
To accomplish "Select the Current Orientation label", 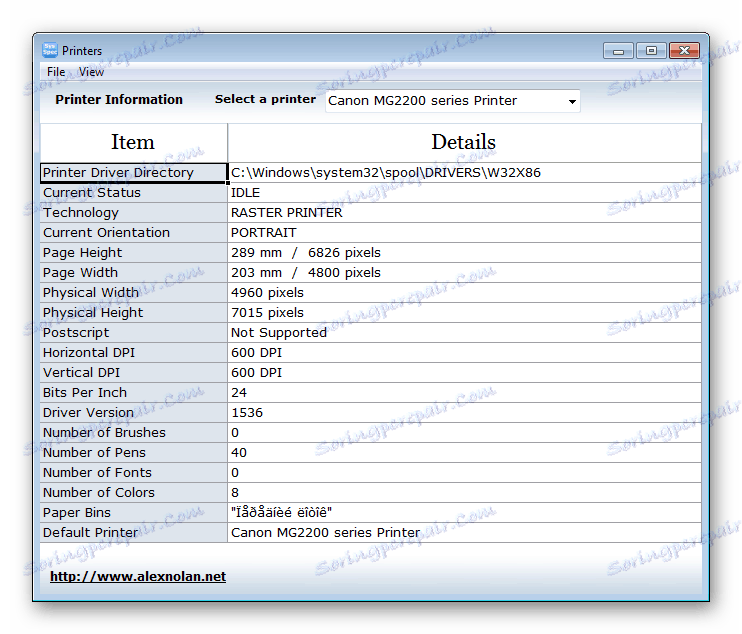I will pyautogui.click(x=133, y=233).
